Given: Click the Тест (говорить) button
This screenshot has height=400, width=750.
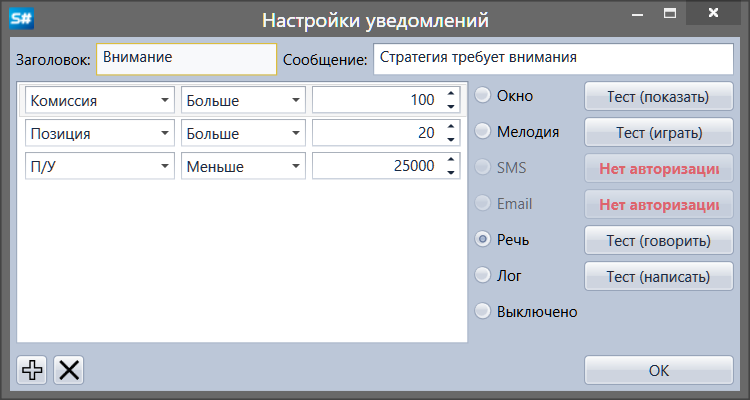Looking at the screenshot, I should click(x=659, y=240).
